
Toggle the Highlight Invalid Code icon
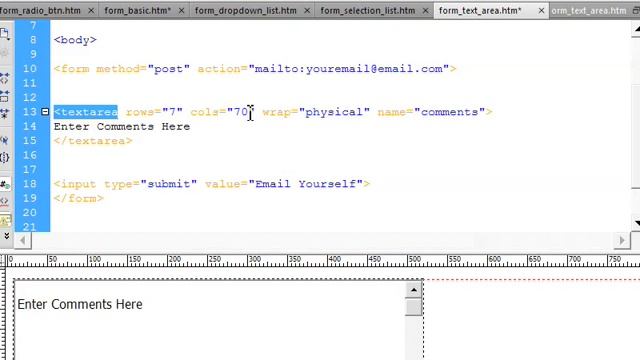[4, 201]
